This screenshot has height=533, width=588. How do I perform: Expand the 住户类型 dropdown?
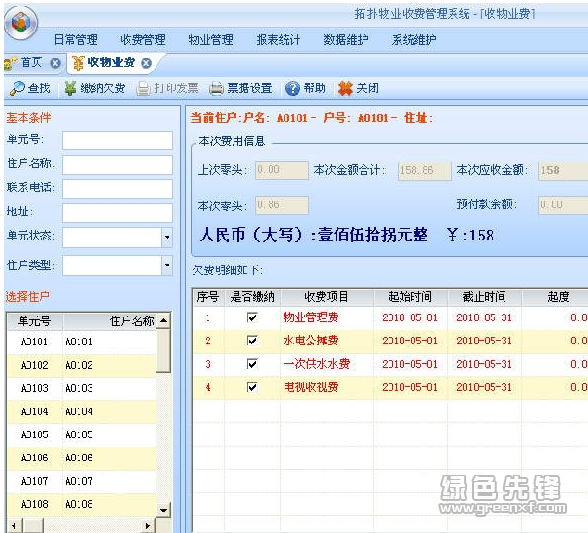tap(167, 265)
